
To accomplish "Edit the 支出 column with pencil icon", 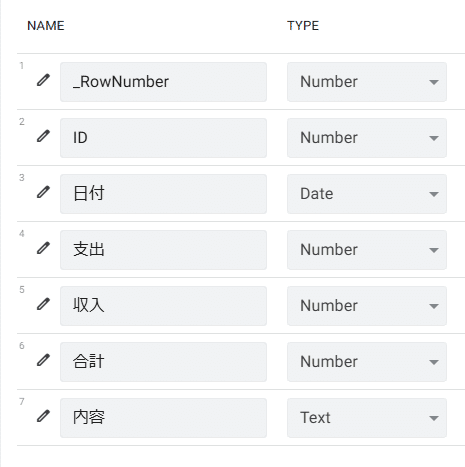I will coord(43,248).
